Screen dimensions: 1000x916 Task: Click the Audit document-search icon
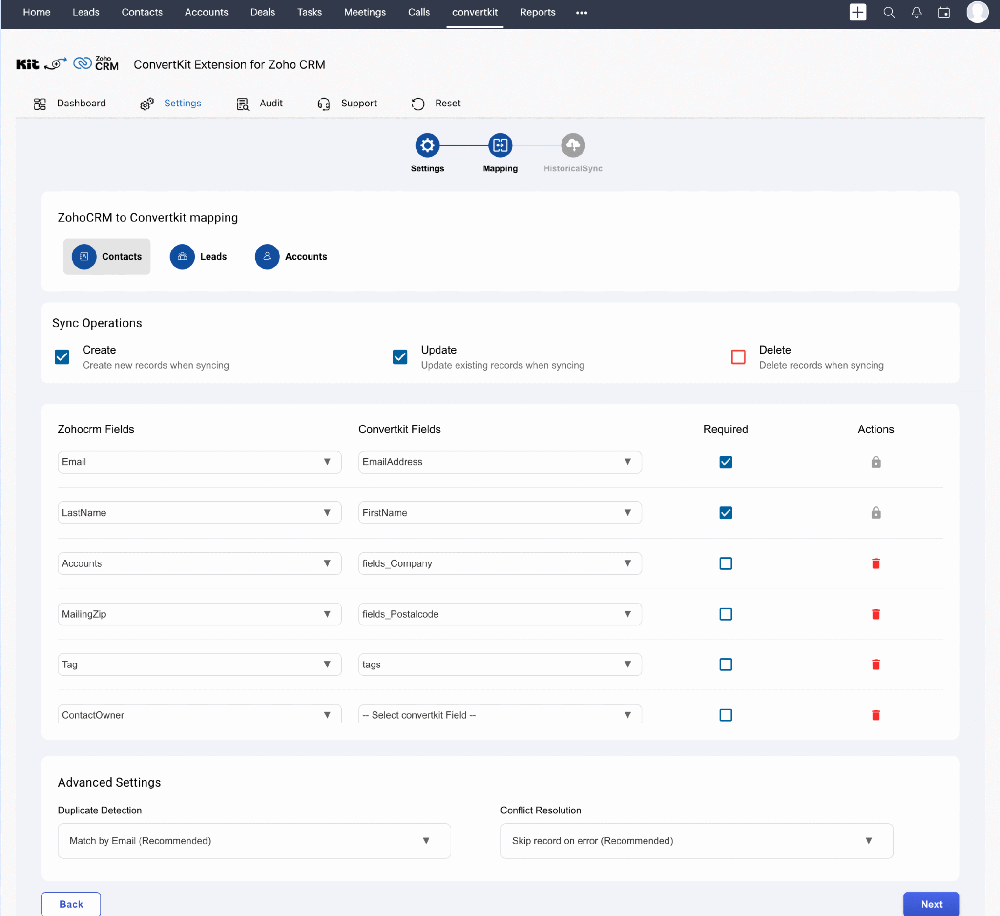click(x=242, y=104)
